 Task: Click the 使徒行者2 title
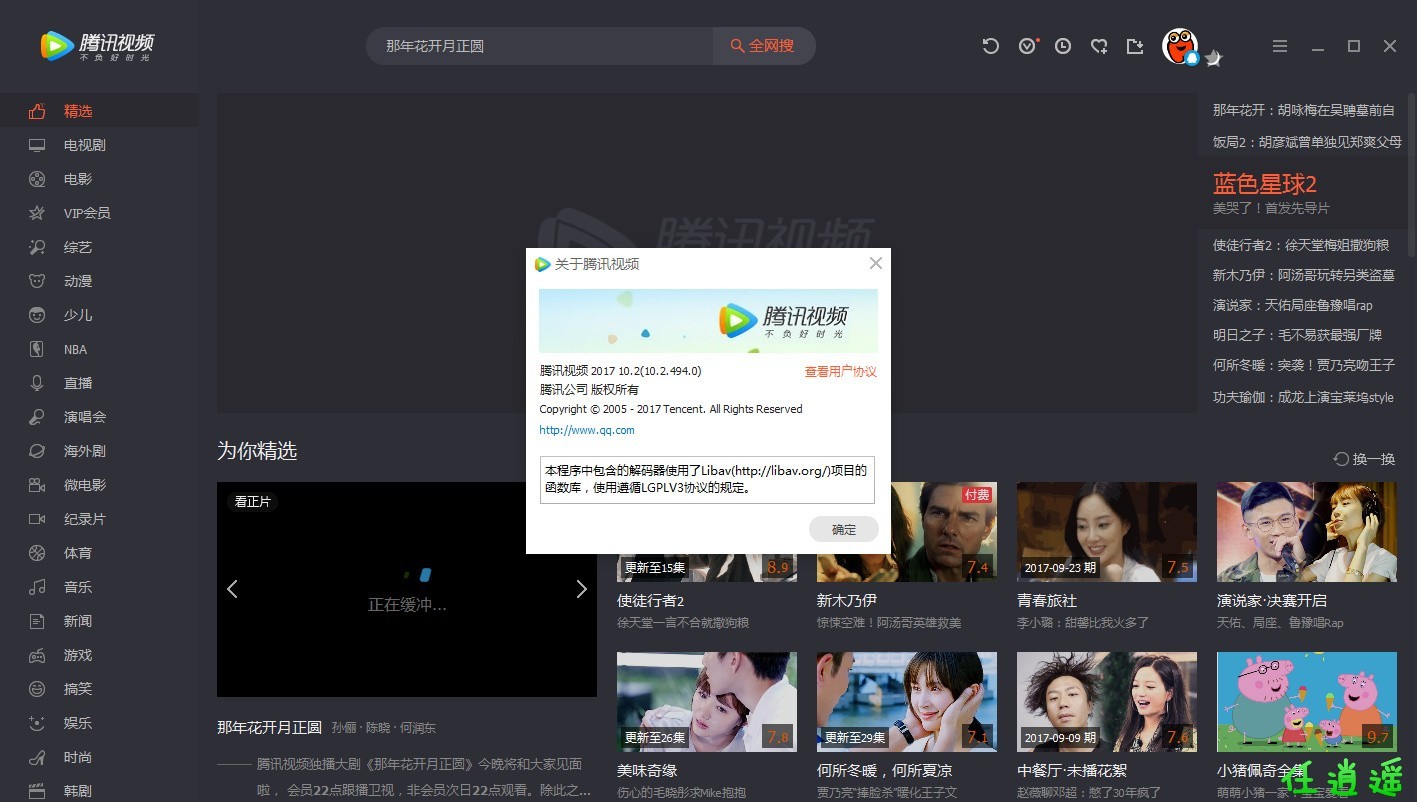[651, 601]
